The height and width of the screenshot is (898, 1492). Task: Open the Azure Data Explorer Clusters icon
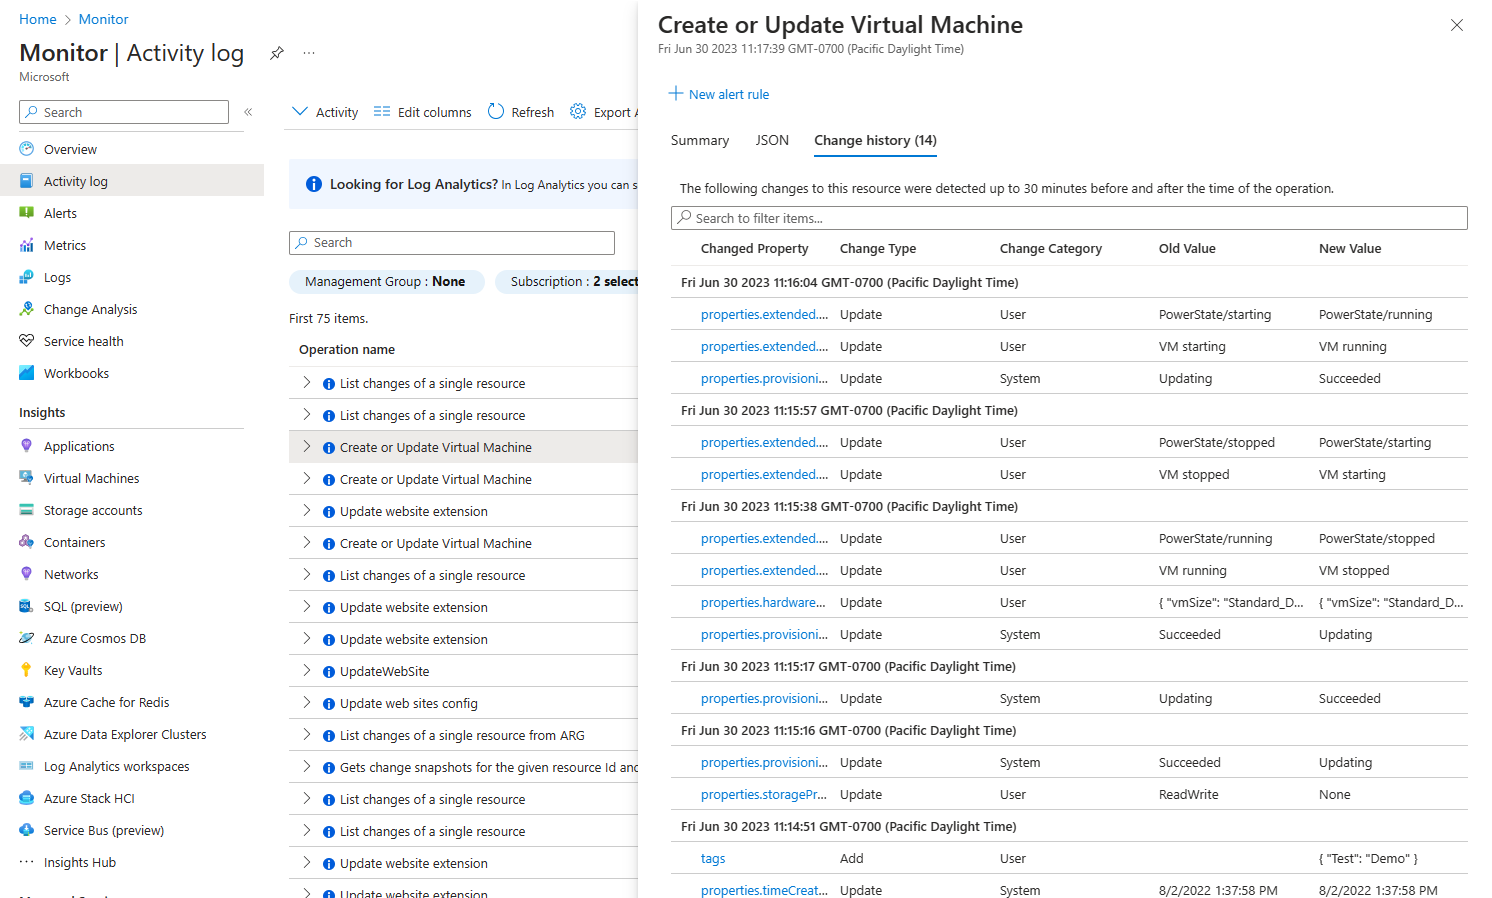[27, 734]
